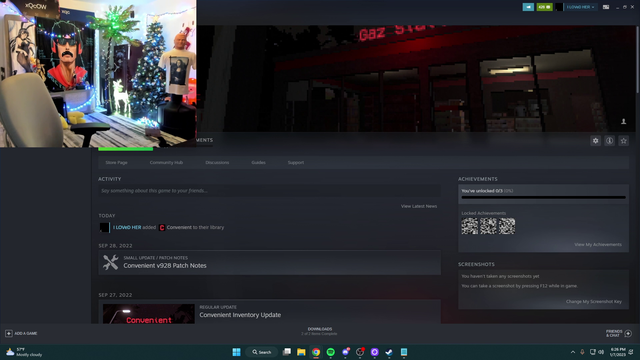Open the green Steam notifications inbox button
640x360 pixels.
(x=544, y=7)
